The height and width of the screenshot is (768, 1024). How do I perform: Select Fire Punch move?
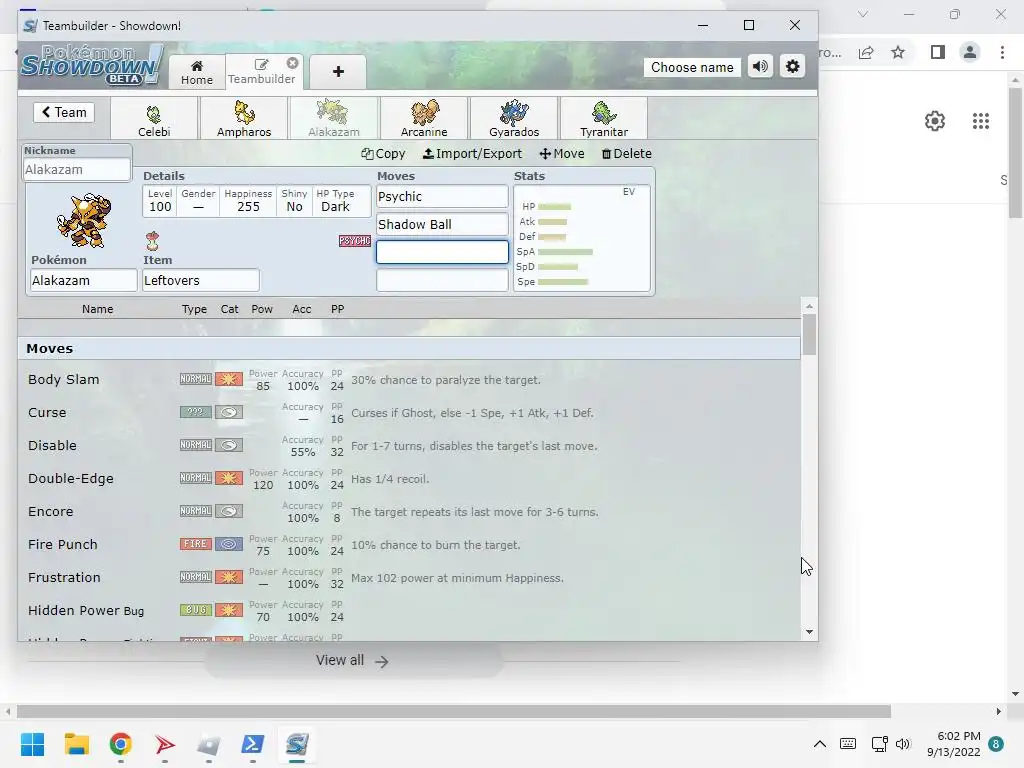click(409, 545)
